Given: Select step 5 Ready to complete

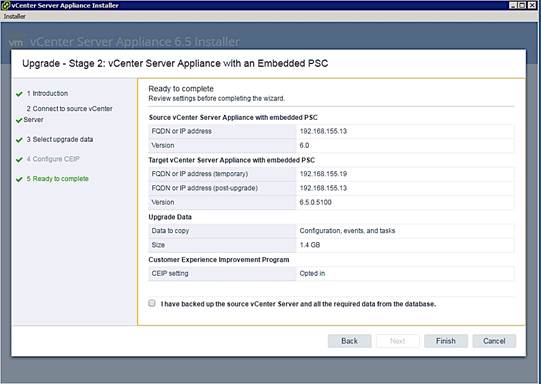Looking at the screenshot, I should 58,179.
